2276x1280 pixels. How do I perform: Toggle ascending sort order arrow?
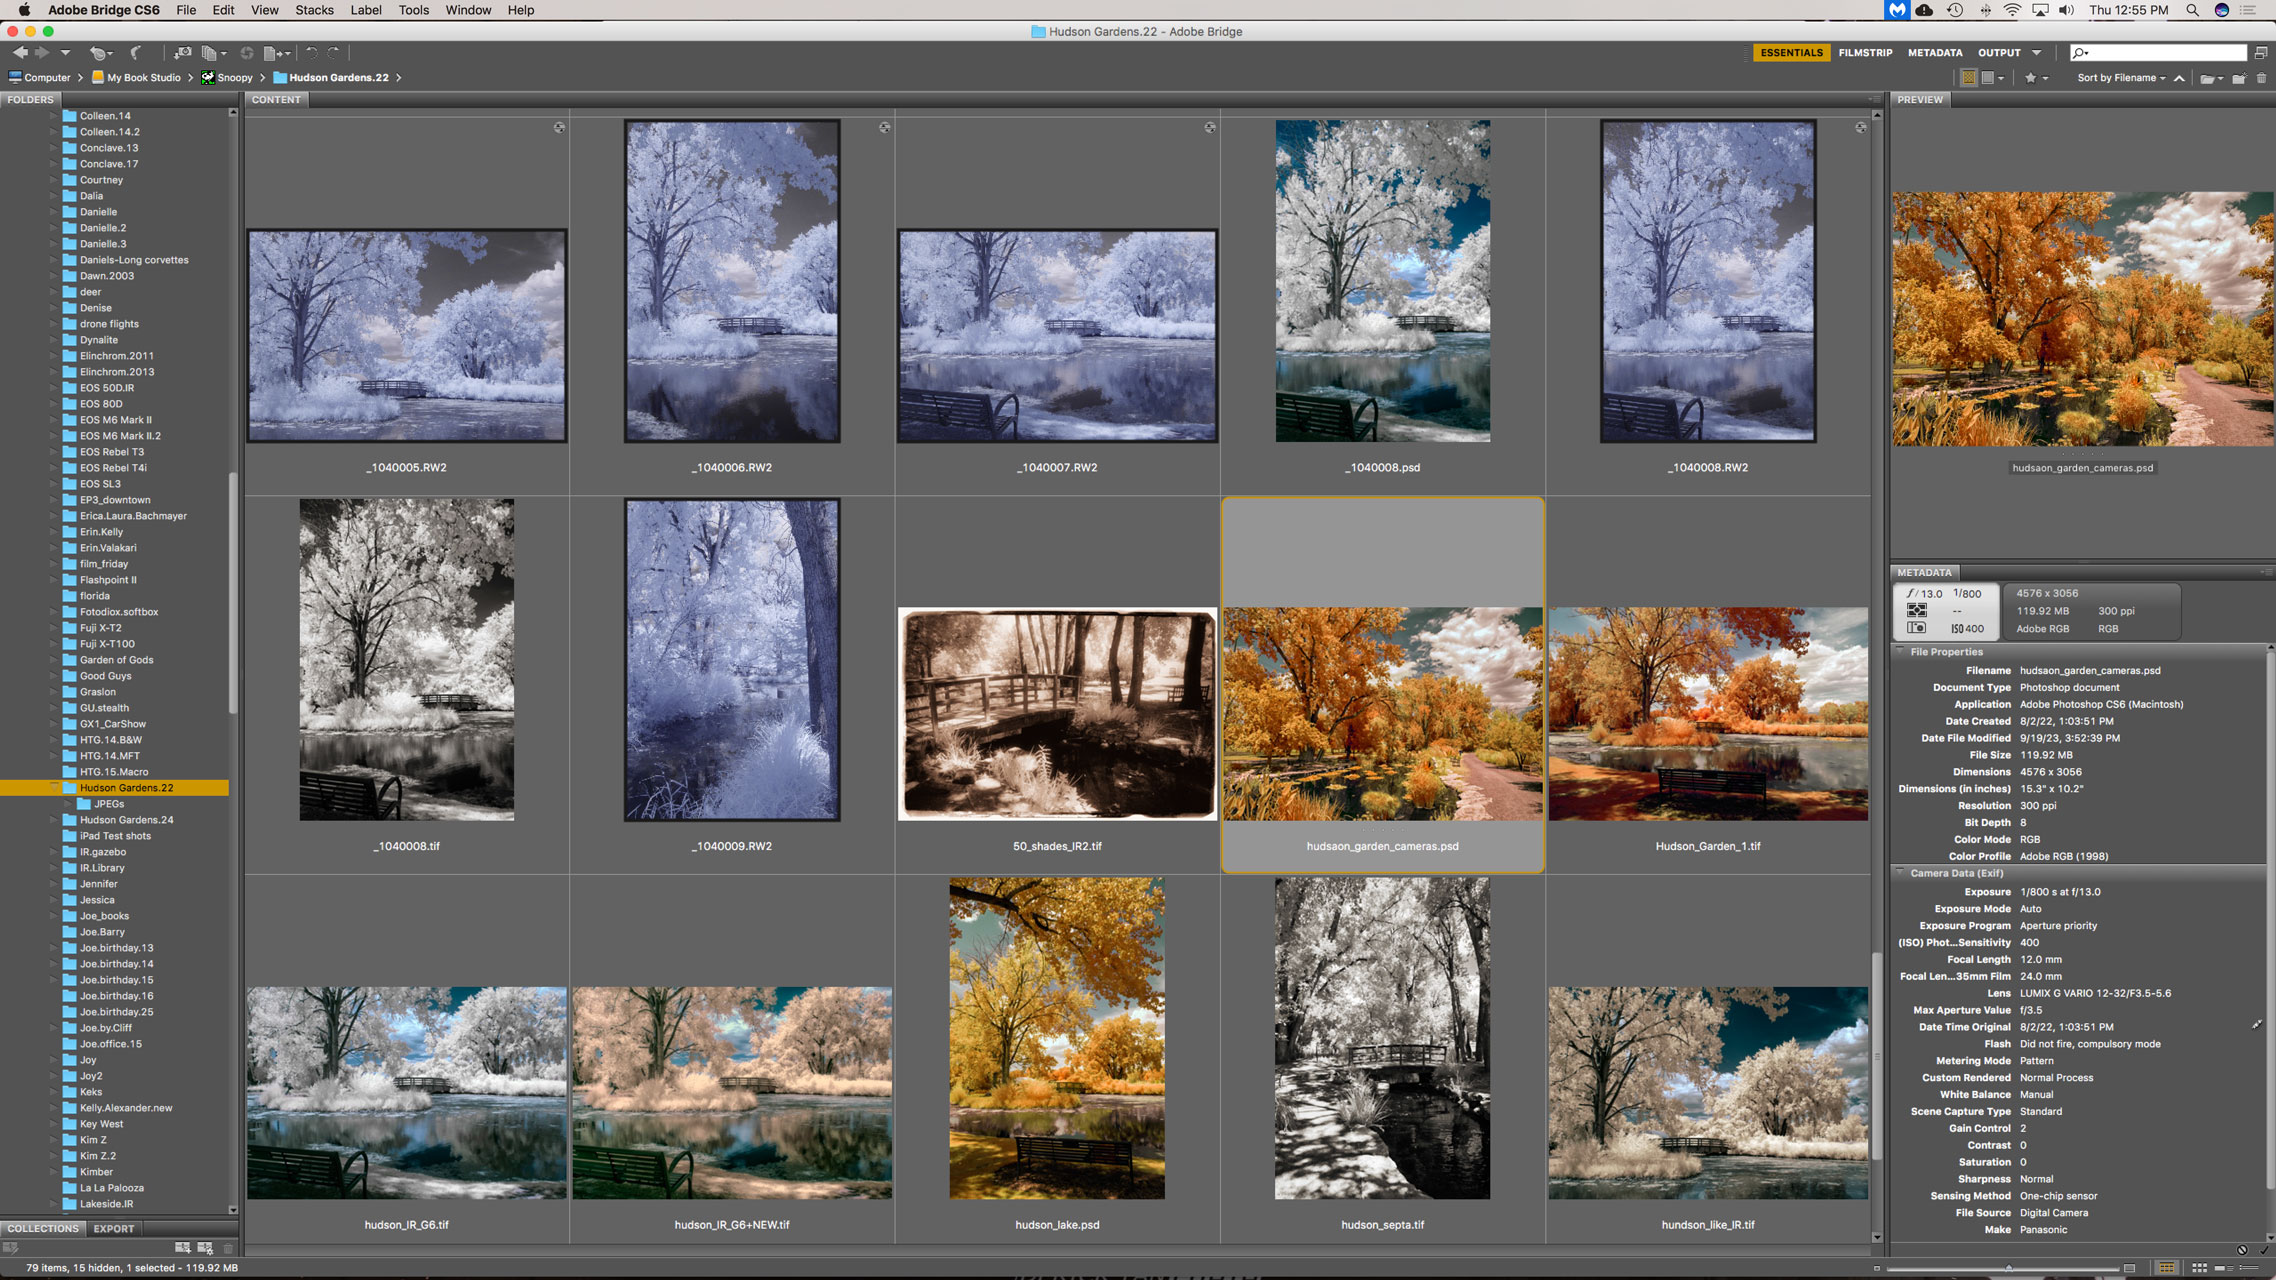coord(2179,78)
